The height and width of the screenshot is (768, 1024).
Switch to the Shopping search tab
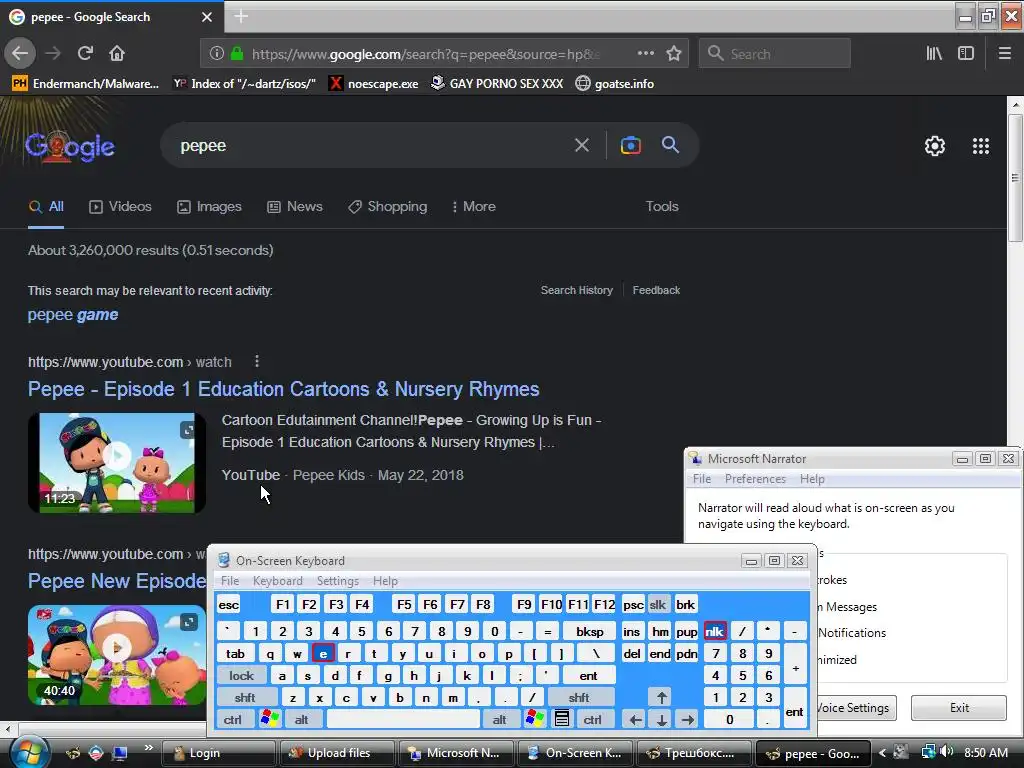(x=387, y=206)
